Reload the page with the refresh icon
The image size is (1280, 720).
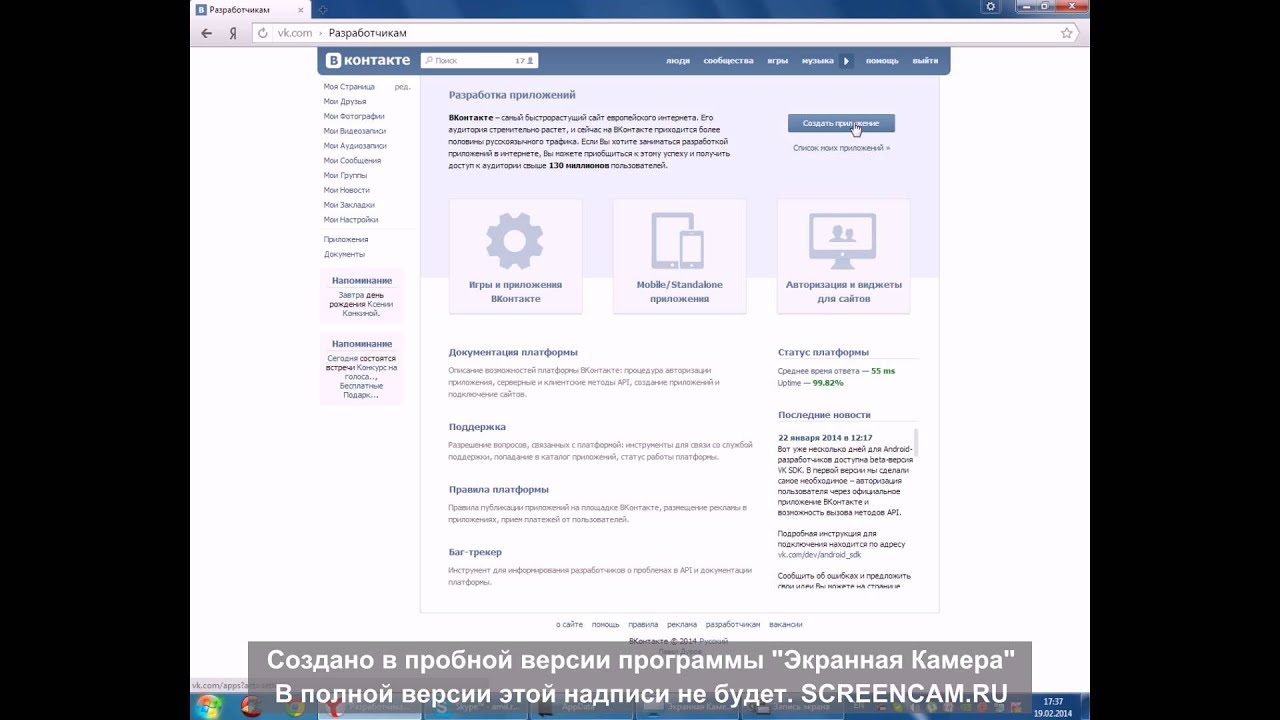click(x=263, y=33)
